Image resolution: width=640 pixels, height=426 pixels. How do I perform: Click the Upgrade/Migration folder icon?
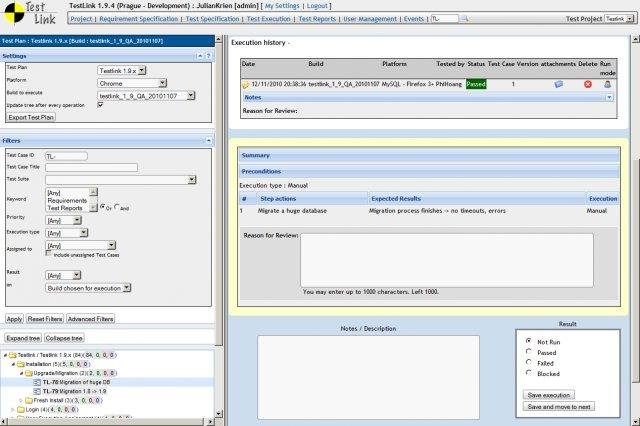(31, 372)
